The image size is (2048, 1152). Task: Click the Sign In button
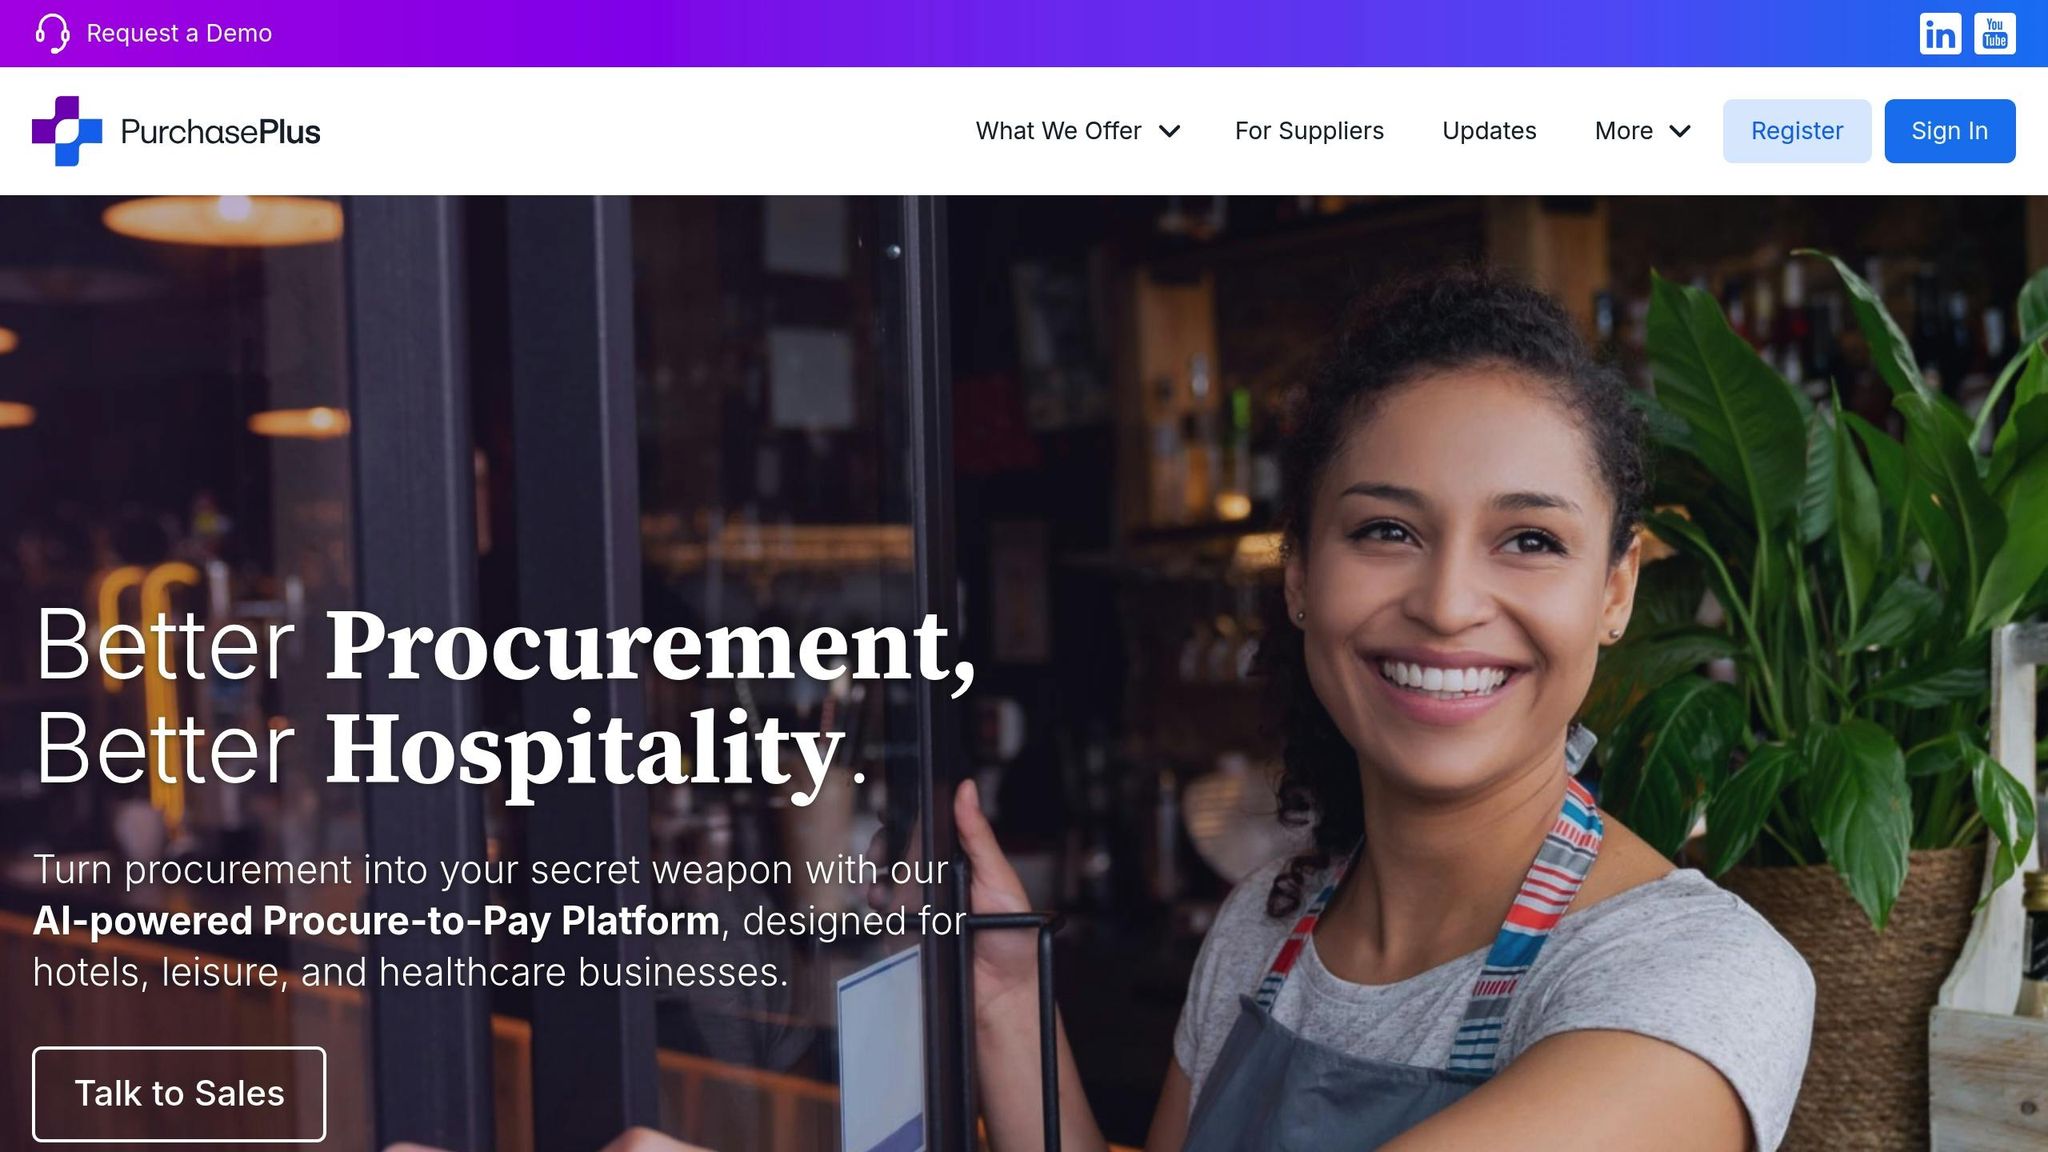(x=1949, y=131)
